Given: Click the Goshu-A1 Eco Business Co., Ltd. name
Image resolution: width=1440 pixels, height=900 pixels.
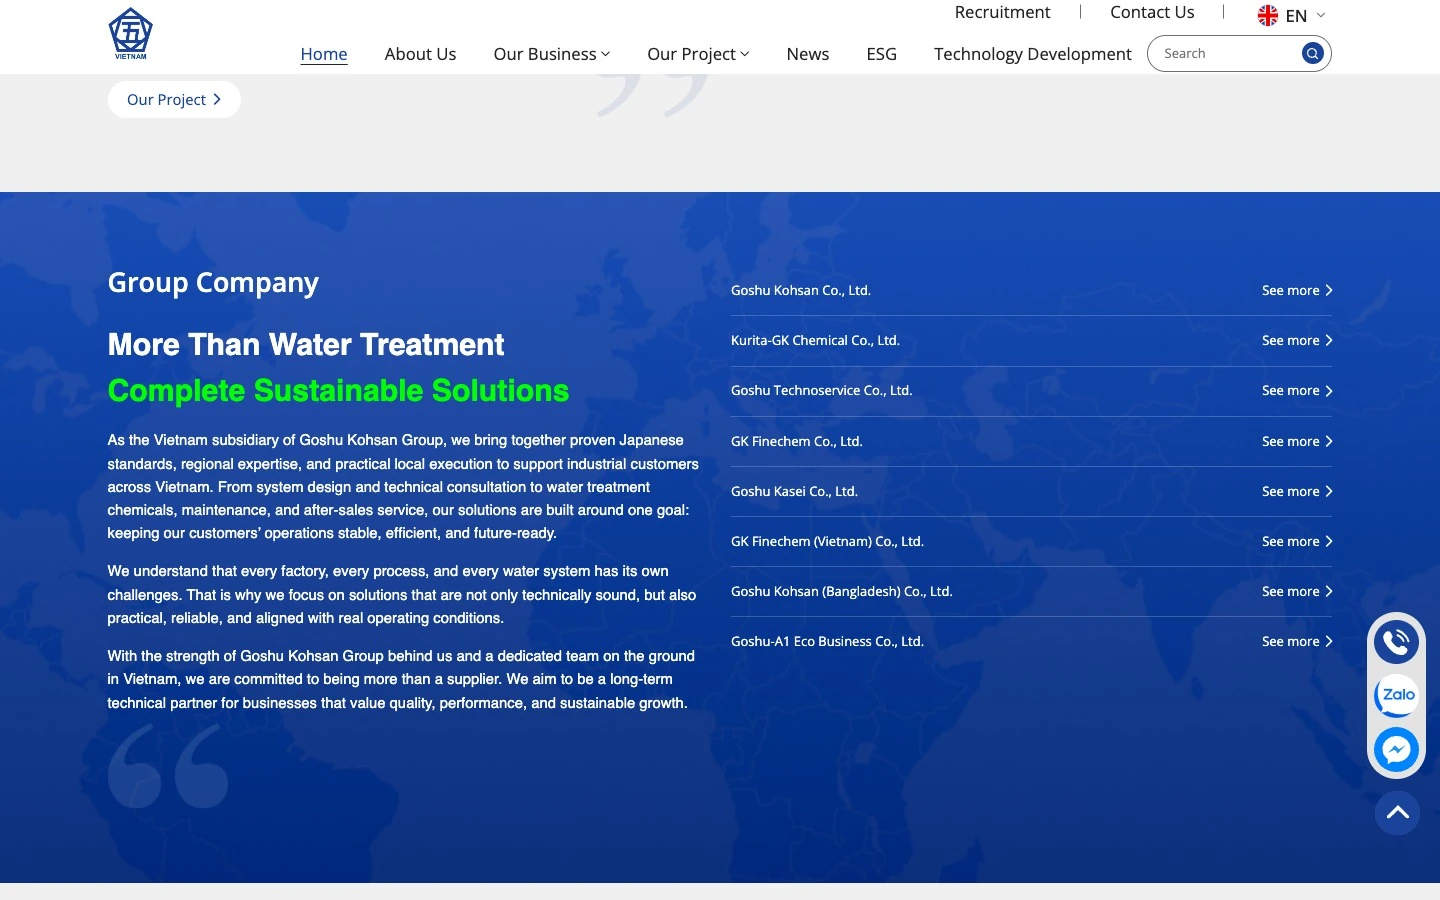Looking at the screenshot, I should [x=827, y=641].
